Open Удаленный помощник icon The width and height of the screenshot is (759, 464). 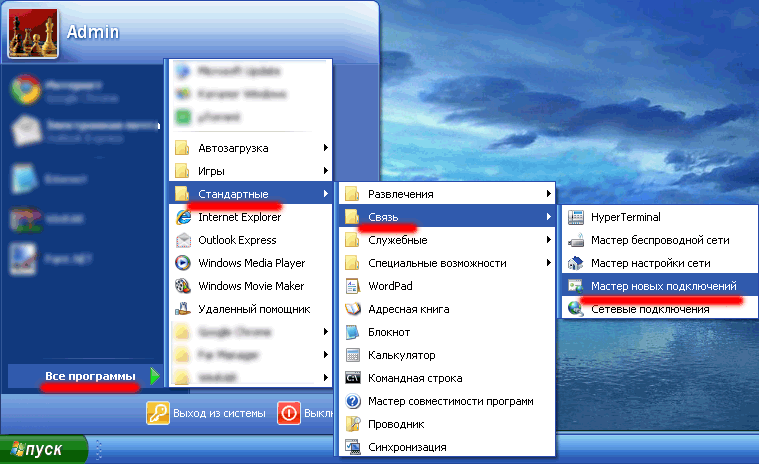[x=183, y=309]
